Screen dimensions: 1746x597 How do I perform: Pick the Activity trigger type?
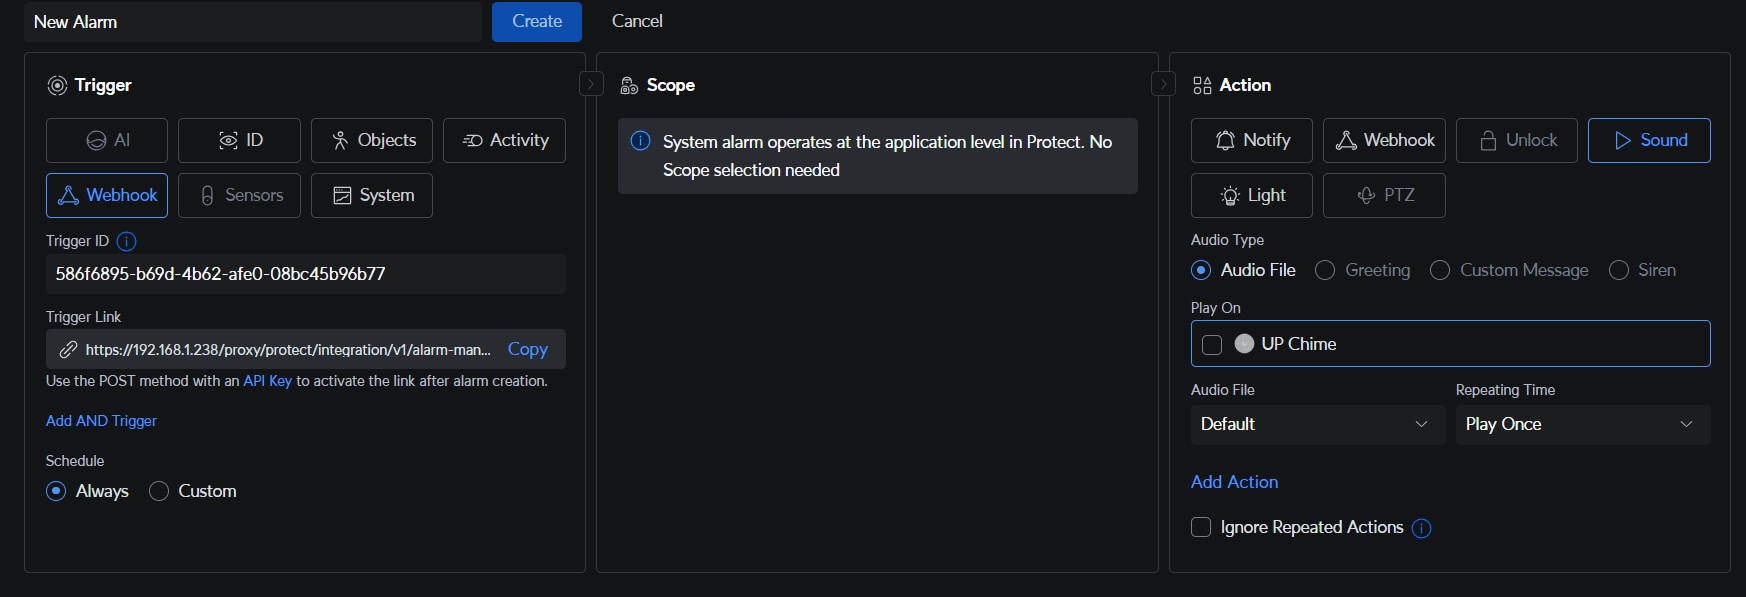pos(504,140)
